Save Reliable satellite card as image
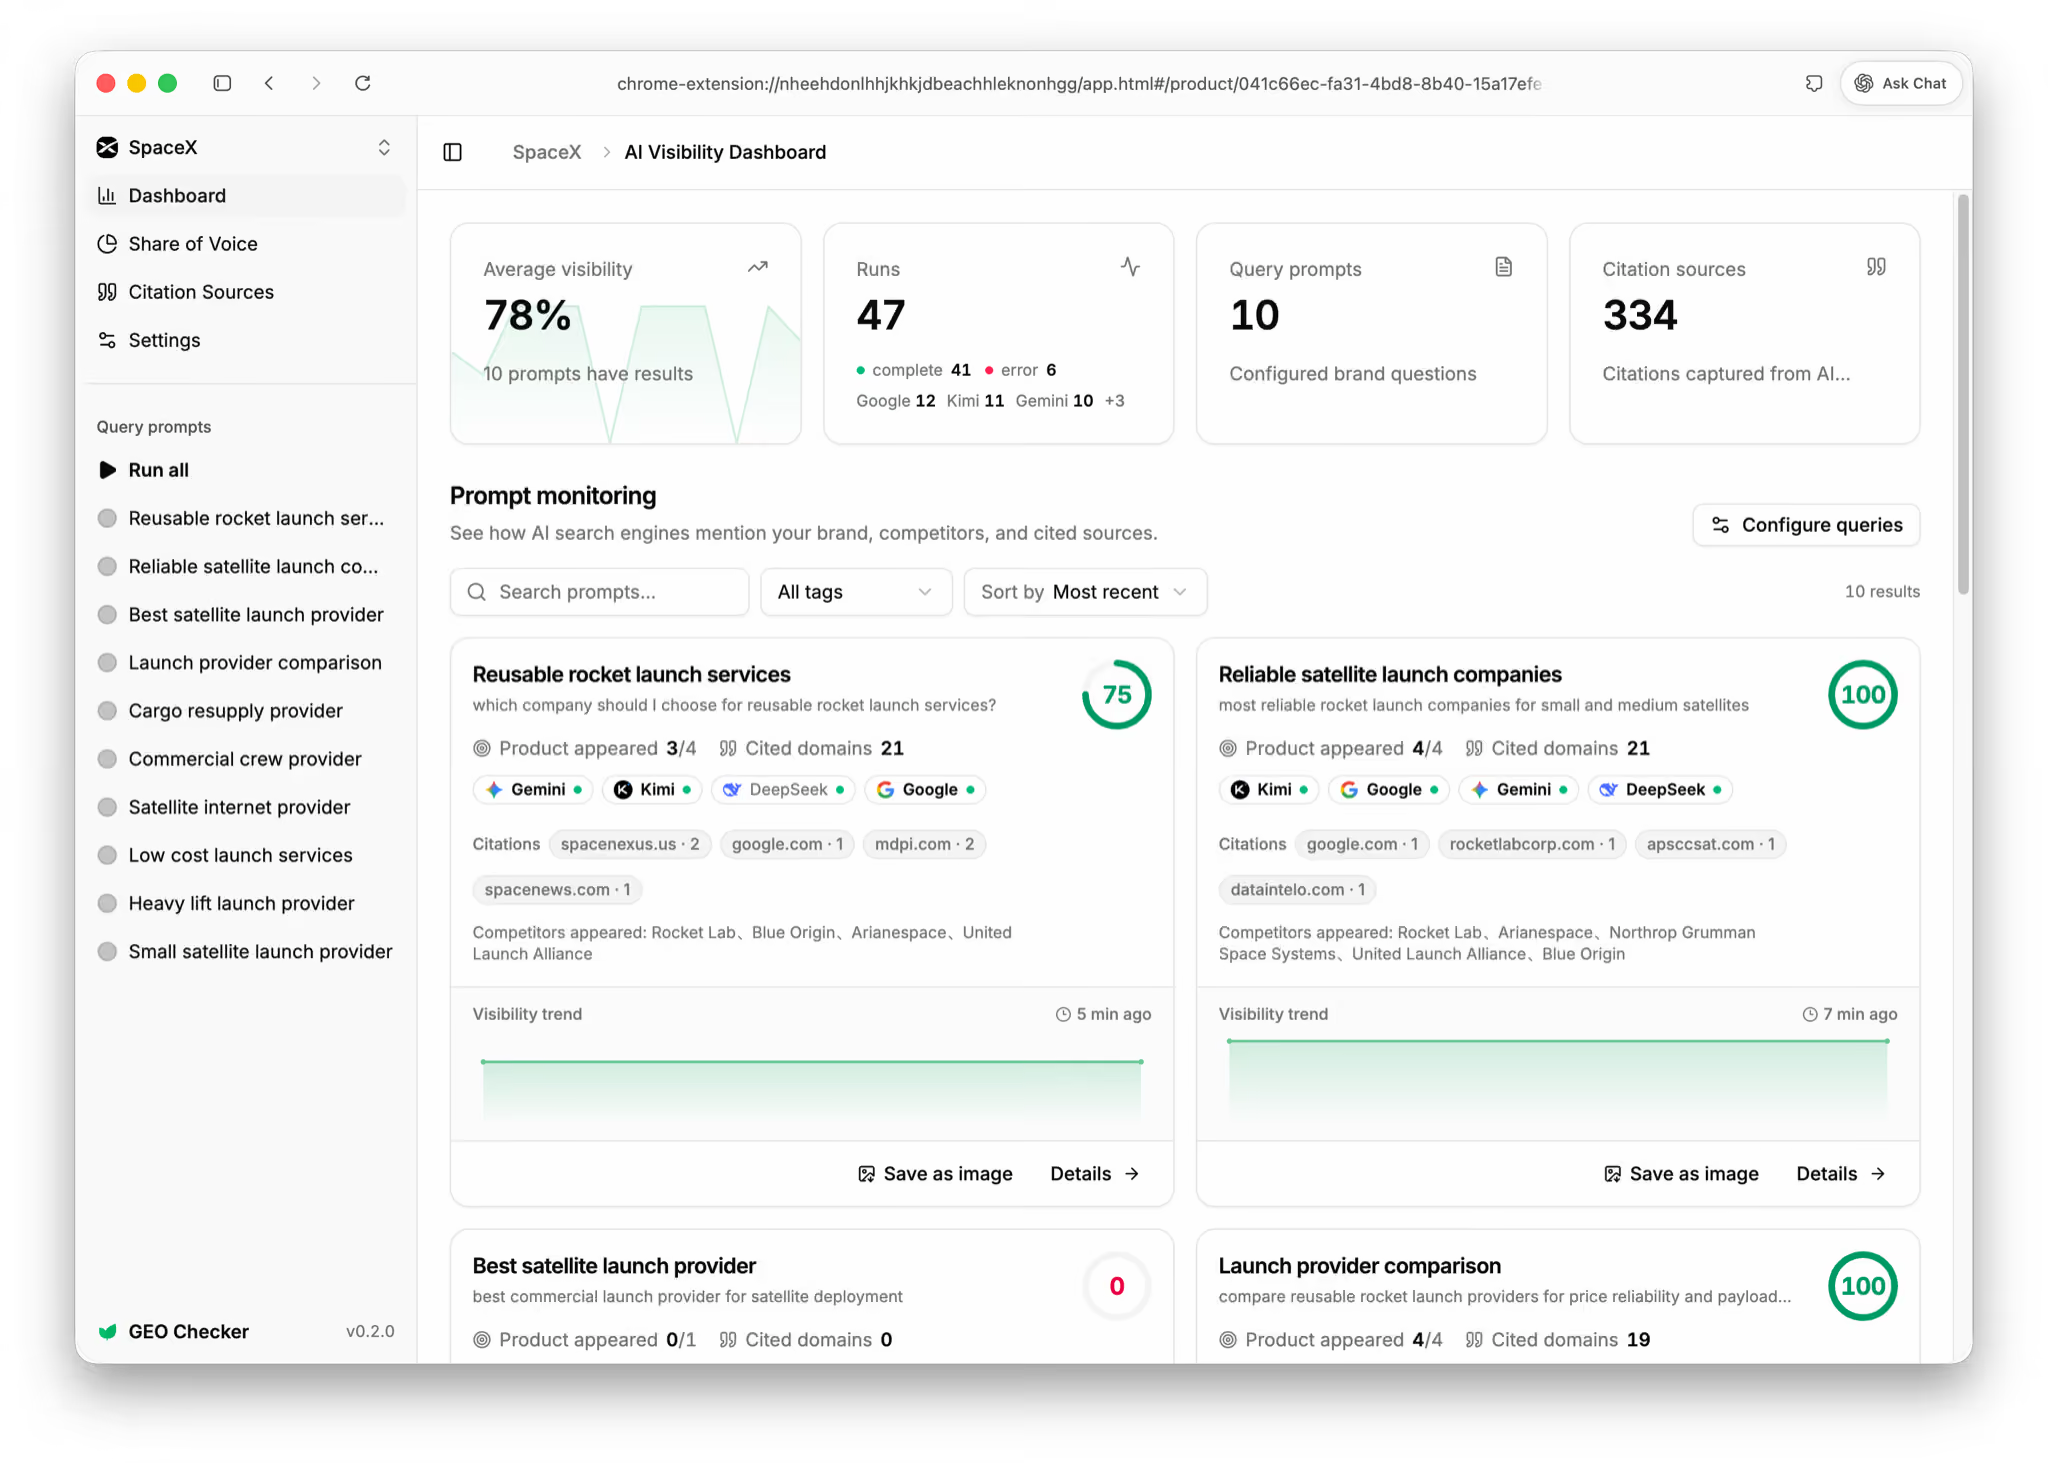 coord(1681,1174)
